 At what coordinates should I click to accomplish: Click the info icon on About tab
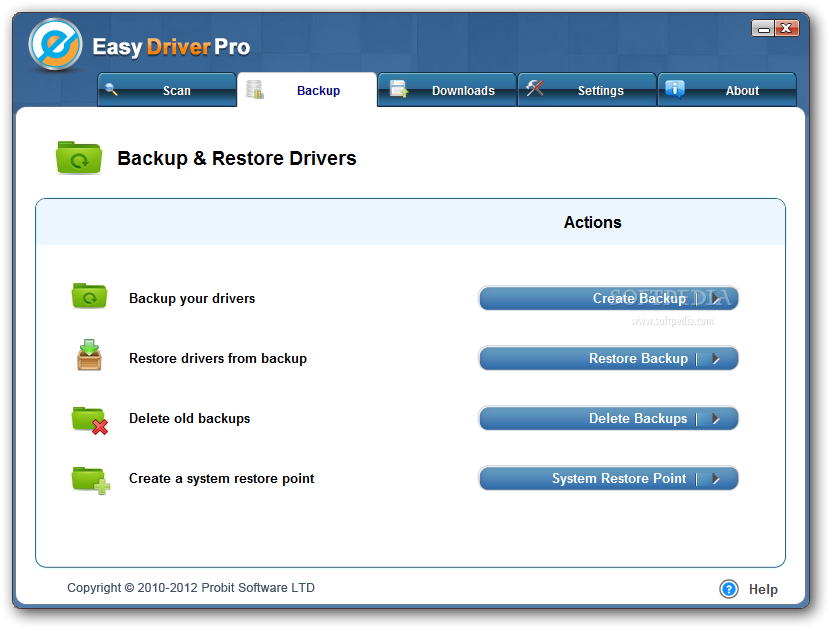click(x=675, y=89)
